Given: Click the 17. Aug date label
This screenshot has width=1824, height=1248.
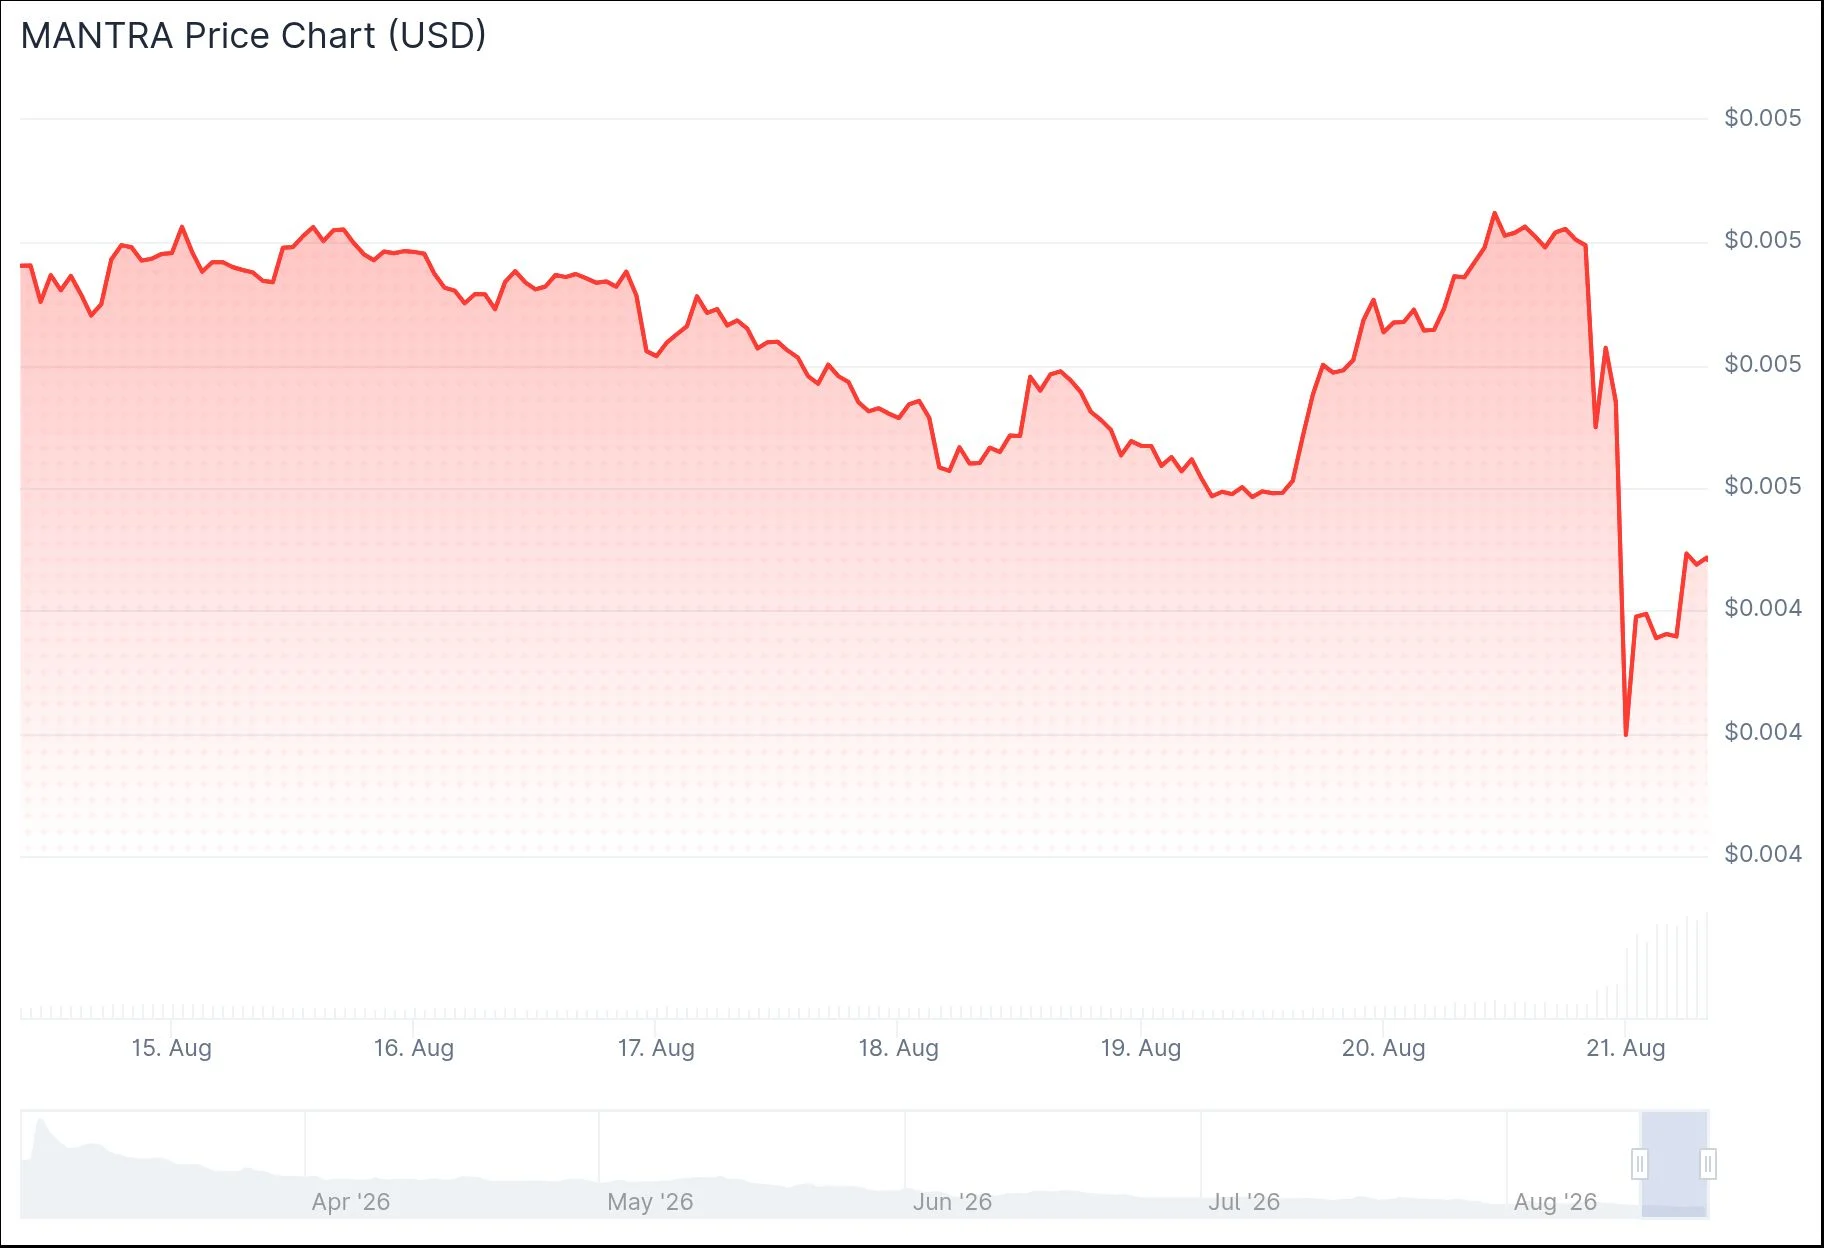Looking at the screenshot, I should pyautogui.click(x=656, y=1048).
